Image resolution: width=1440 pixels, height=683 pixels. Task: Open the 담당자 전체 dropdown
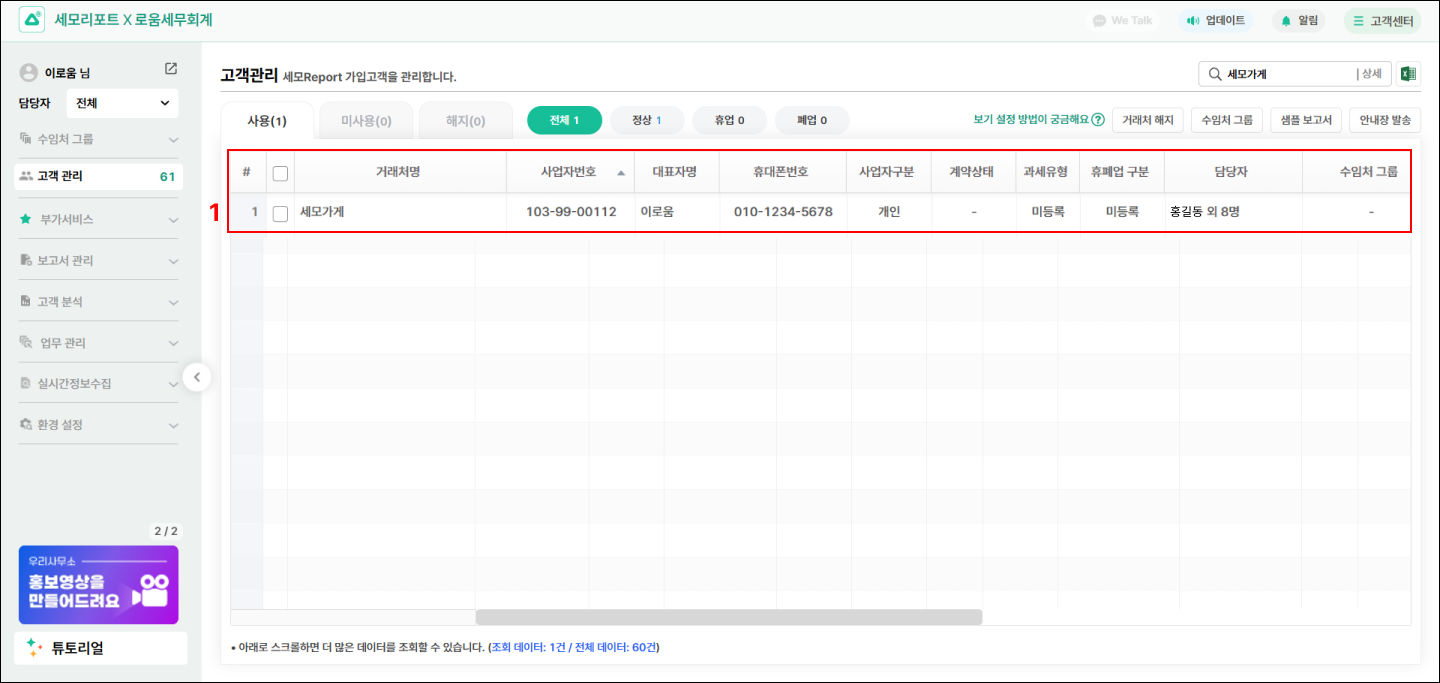pyautogui.click(x=122, y=103)
